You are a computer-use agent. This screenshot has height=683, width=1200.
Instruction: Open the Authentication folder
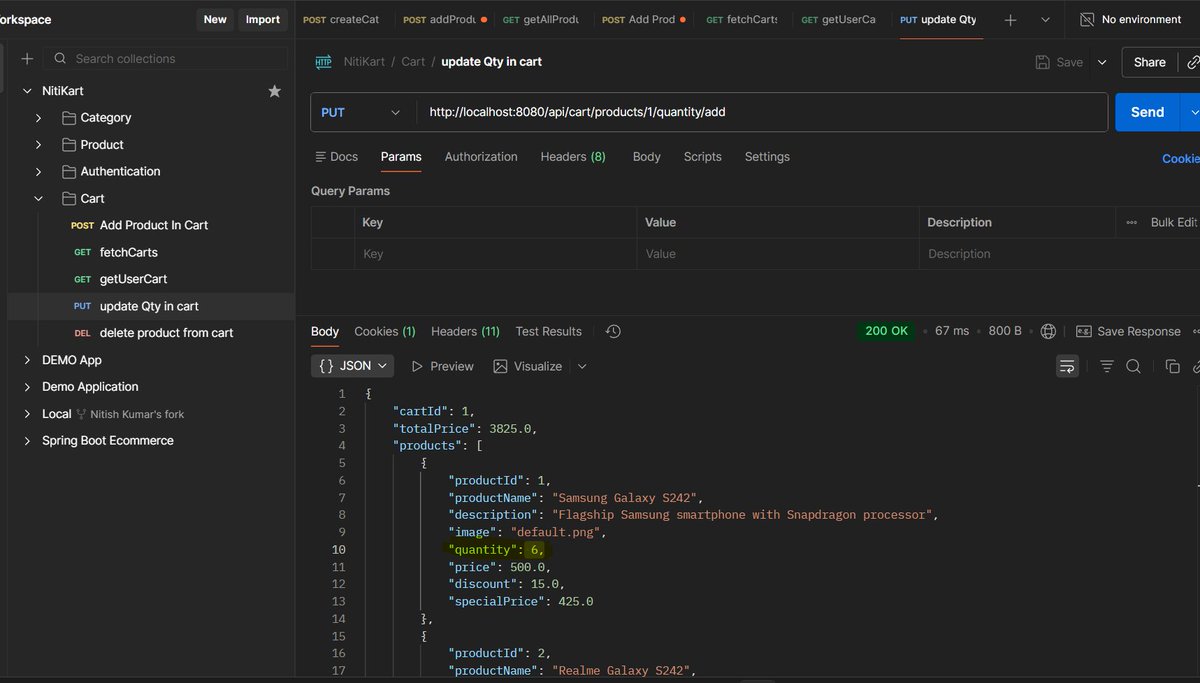110,172
